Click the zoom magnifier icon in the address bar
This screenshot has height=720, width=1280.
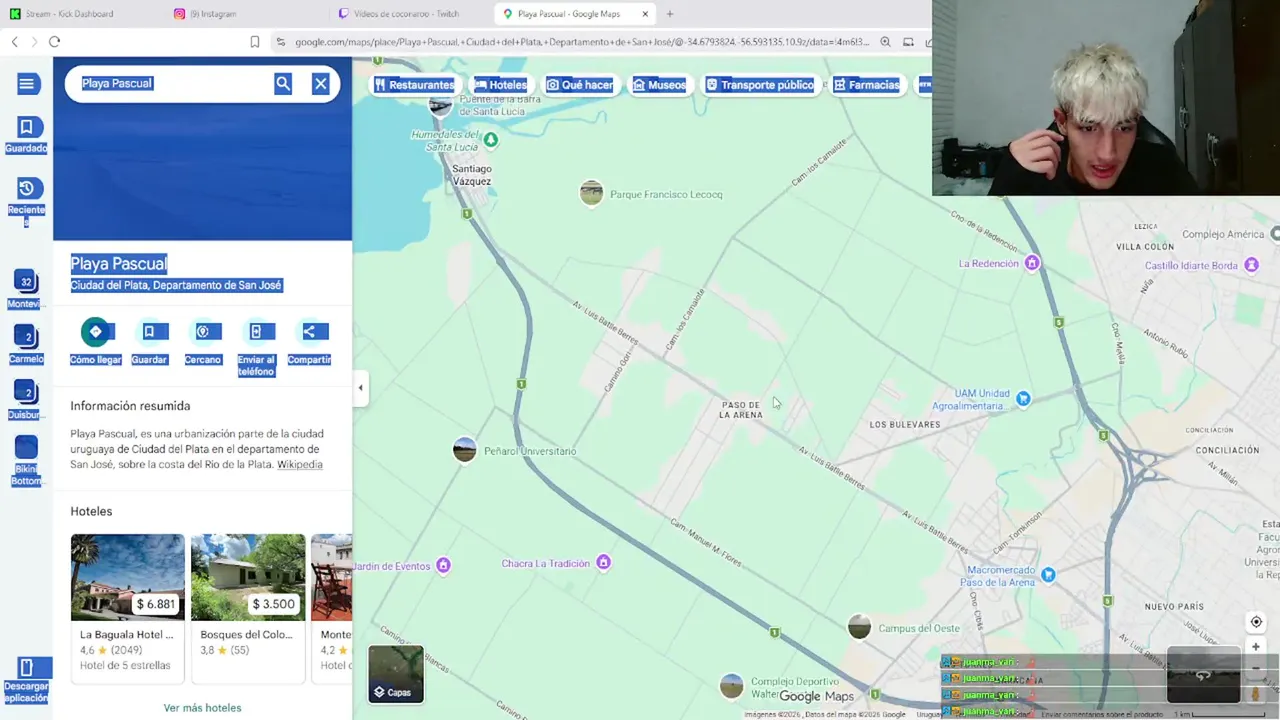click(885, 42)
